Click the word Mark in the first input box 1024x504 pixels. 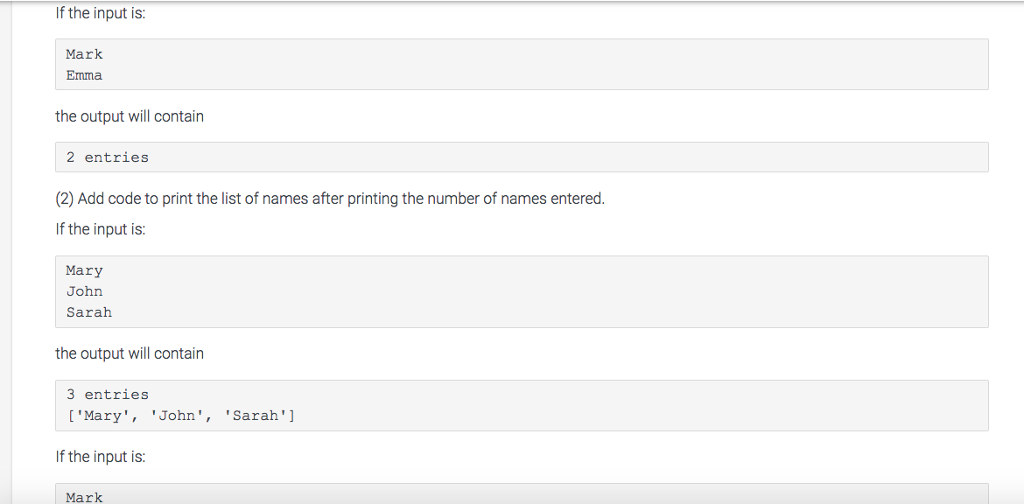coord(84,54)
